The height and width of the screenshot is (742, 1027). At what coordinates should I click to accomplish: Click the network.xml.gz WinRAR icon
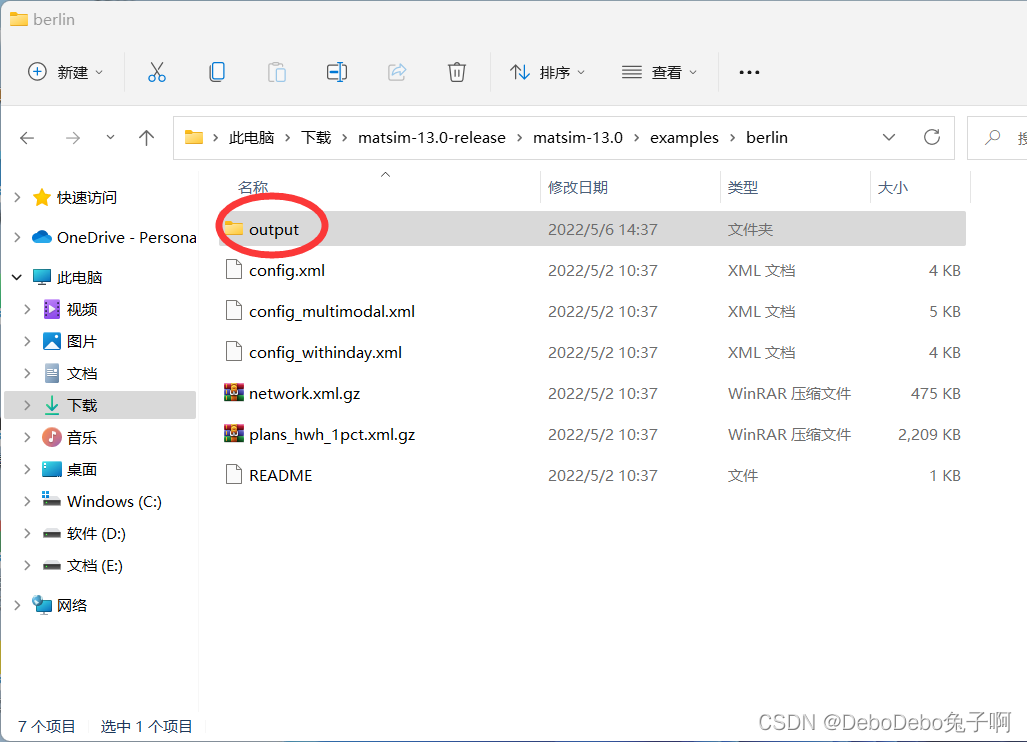(x=234, y=393)
